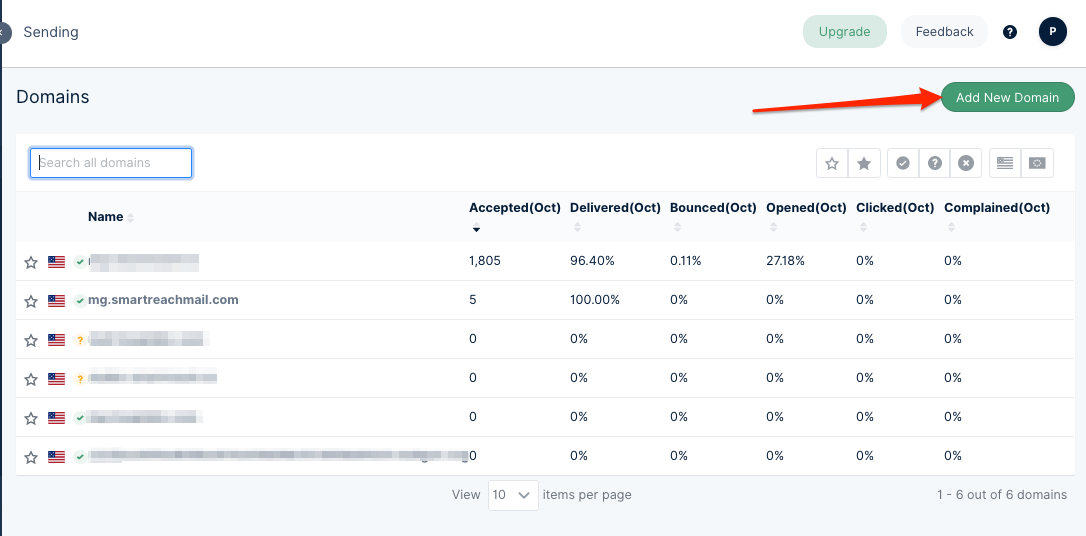Open the Upgrade plan button
The height and width of the screenshot is (536, 1086).
(x=844, y=32)
